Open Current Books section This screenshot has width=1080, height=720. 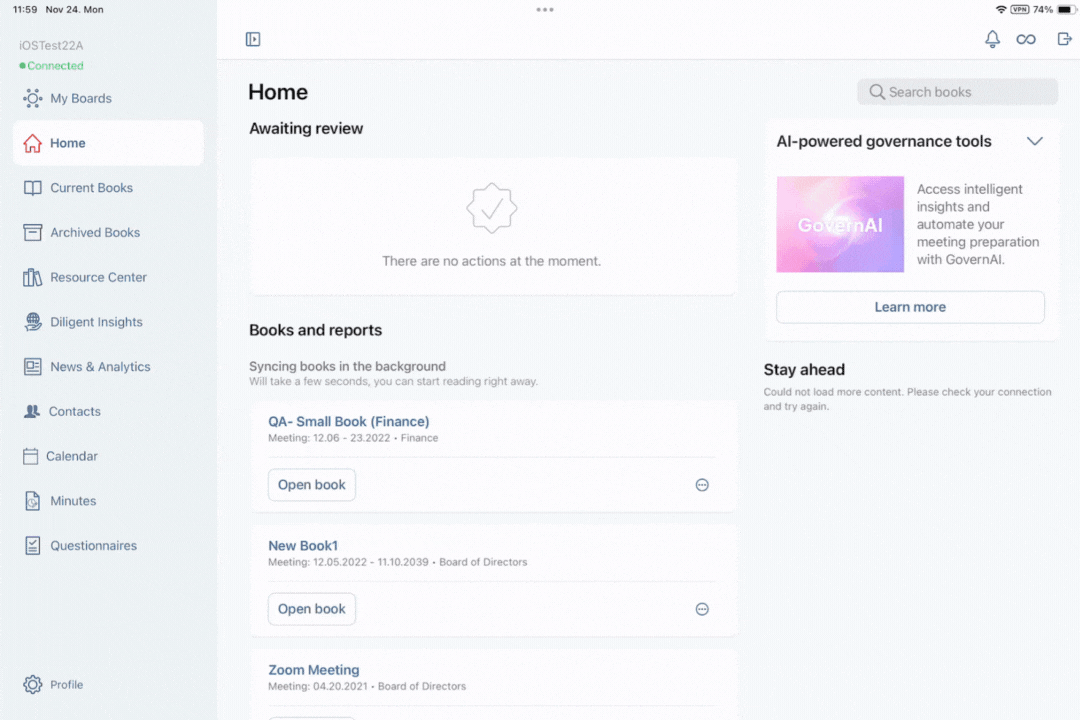(92, 188)
